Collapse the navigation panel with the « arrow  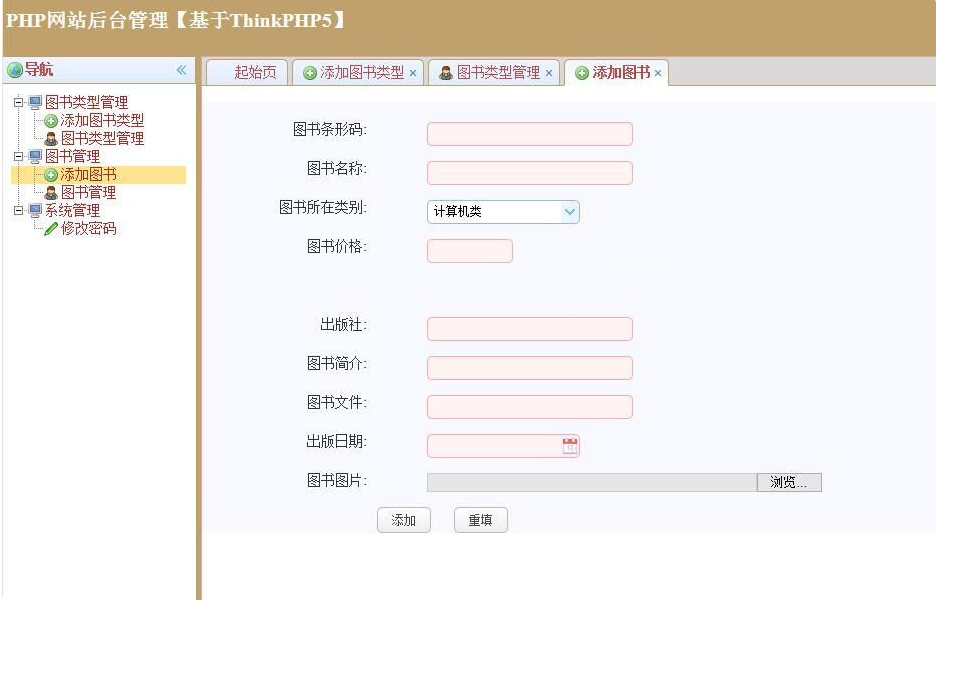click(180, 70)
